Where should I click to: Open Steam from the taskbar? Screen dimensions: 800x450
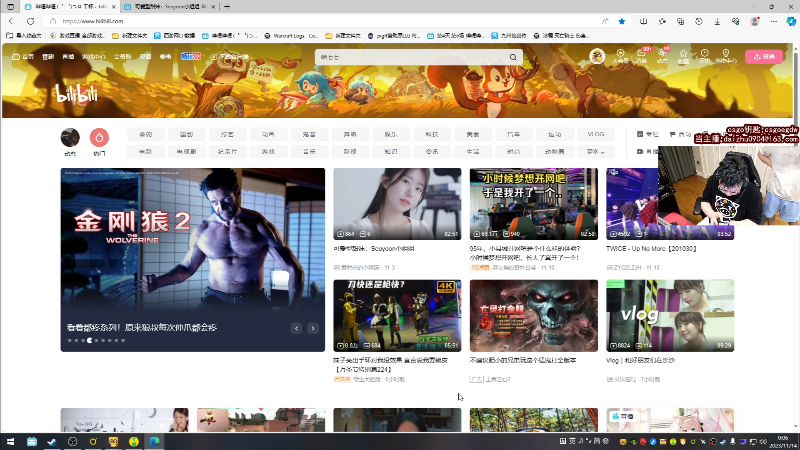pyautogui.click(x=52, y=441)
